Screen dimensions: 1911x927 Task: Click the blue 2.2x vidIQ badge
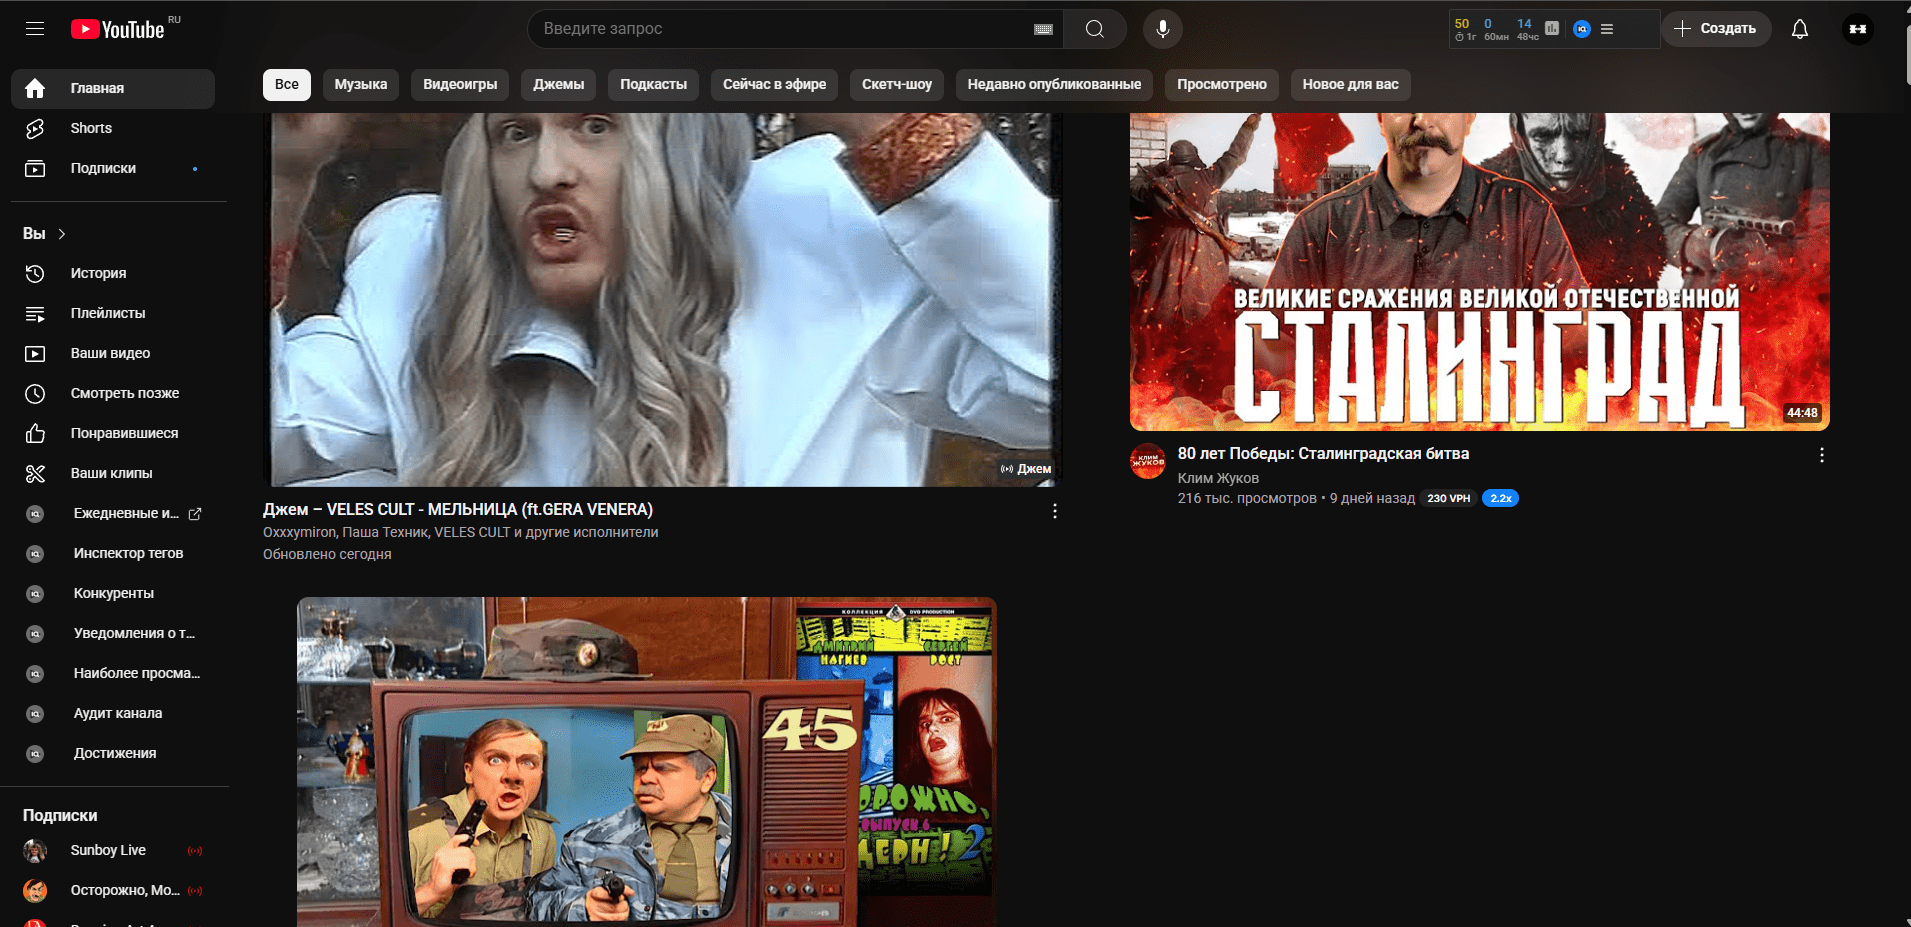pos(1500,498)
